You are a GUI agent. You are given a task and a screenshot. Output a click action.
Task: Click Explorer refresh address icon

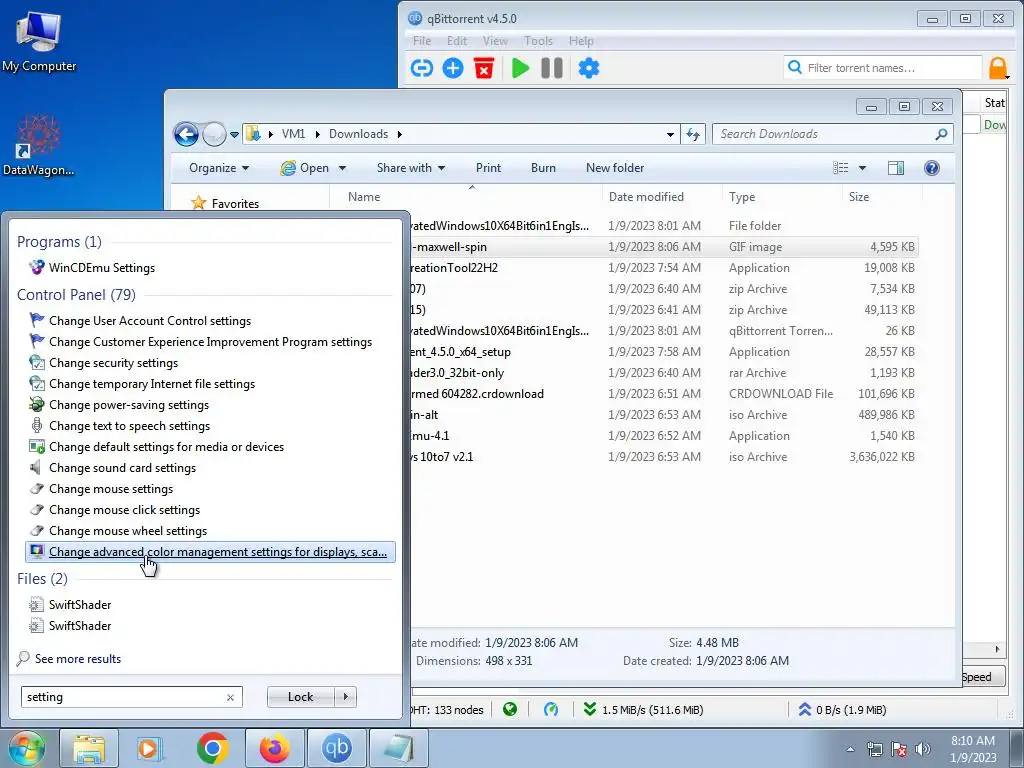coord(693,135)
